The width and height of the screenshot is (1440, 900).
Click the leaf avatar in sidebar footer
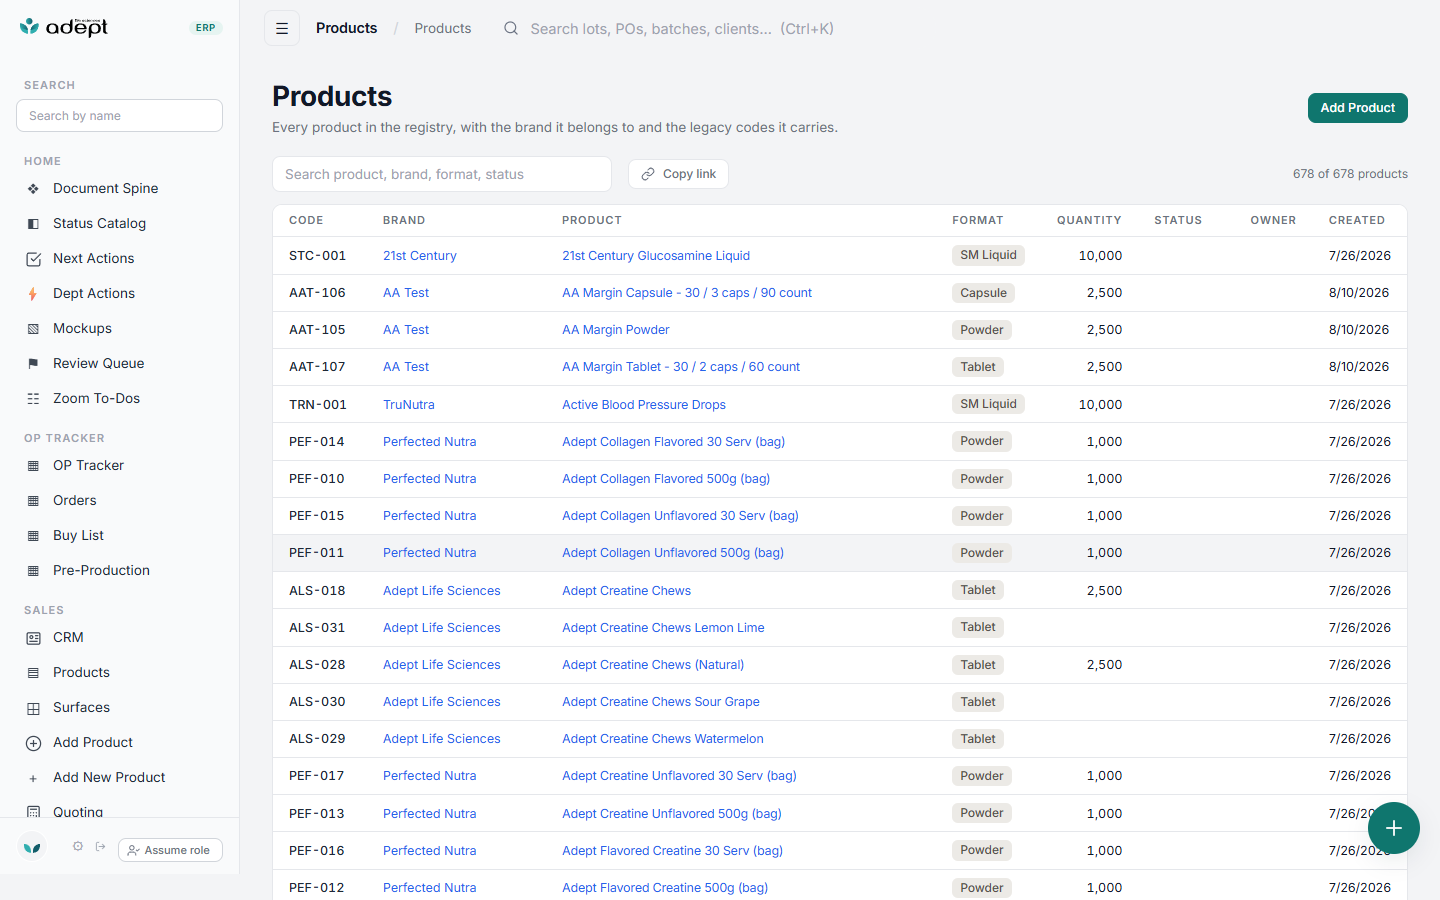pyautogui.click(x=32, y=848)
